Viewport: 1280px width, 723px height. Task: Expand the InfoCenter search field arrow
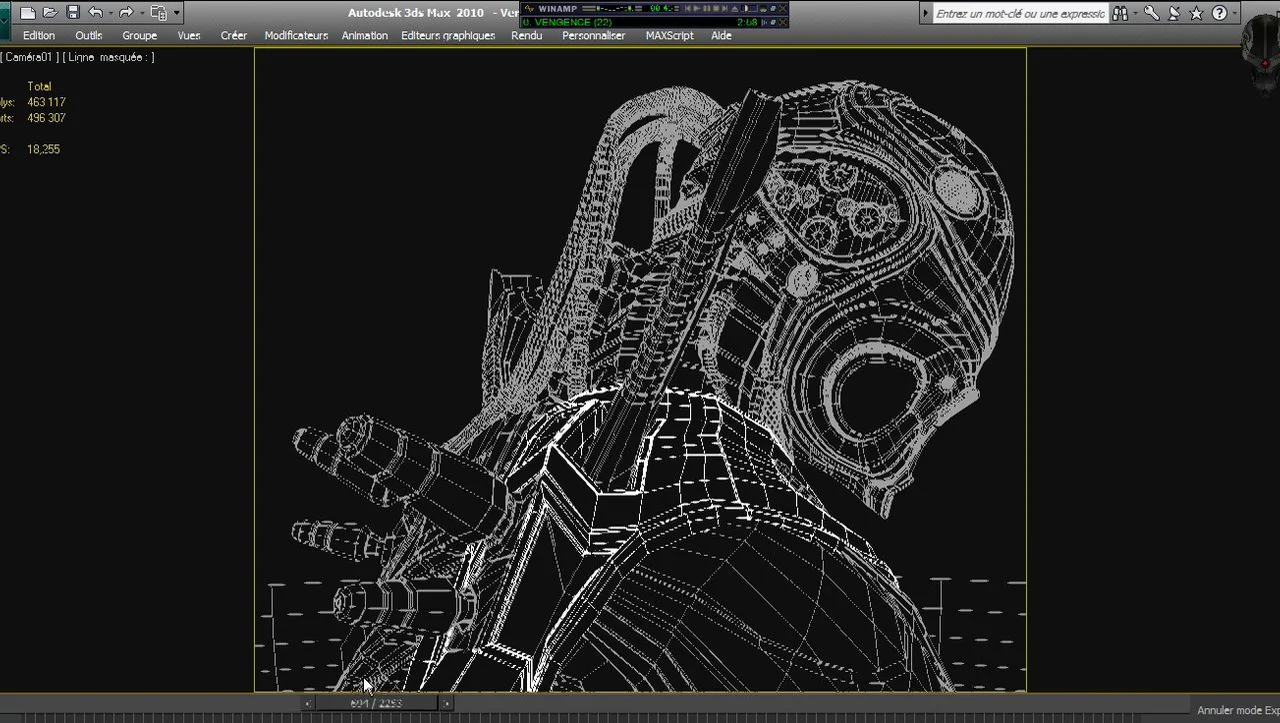pyautogui.click(x=926, y=13)
